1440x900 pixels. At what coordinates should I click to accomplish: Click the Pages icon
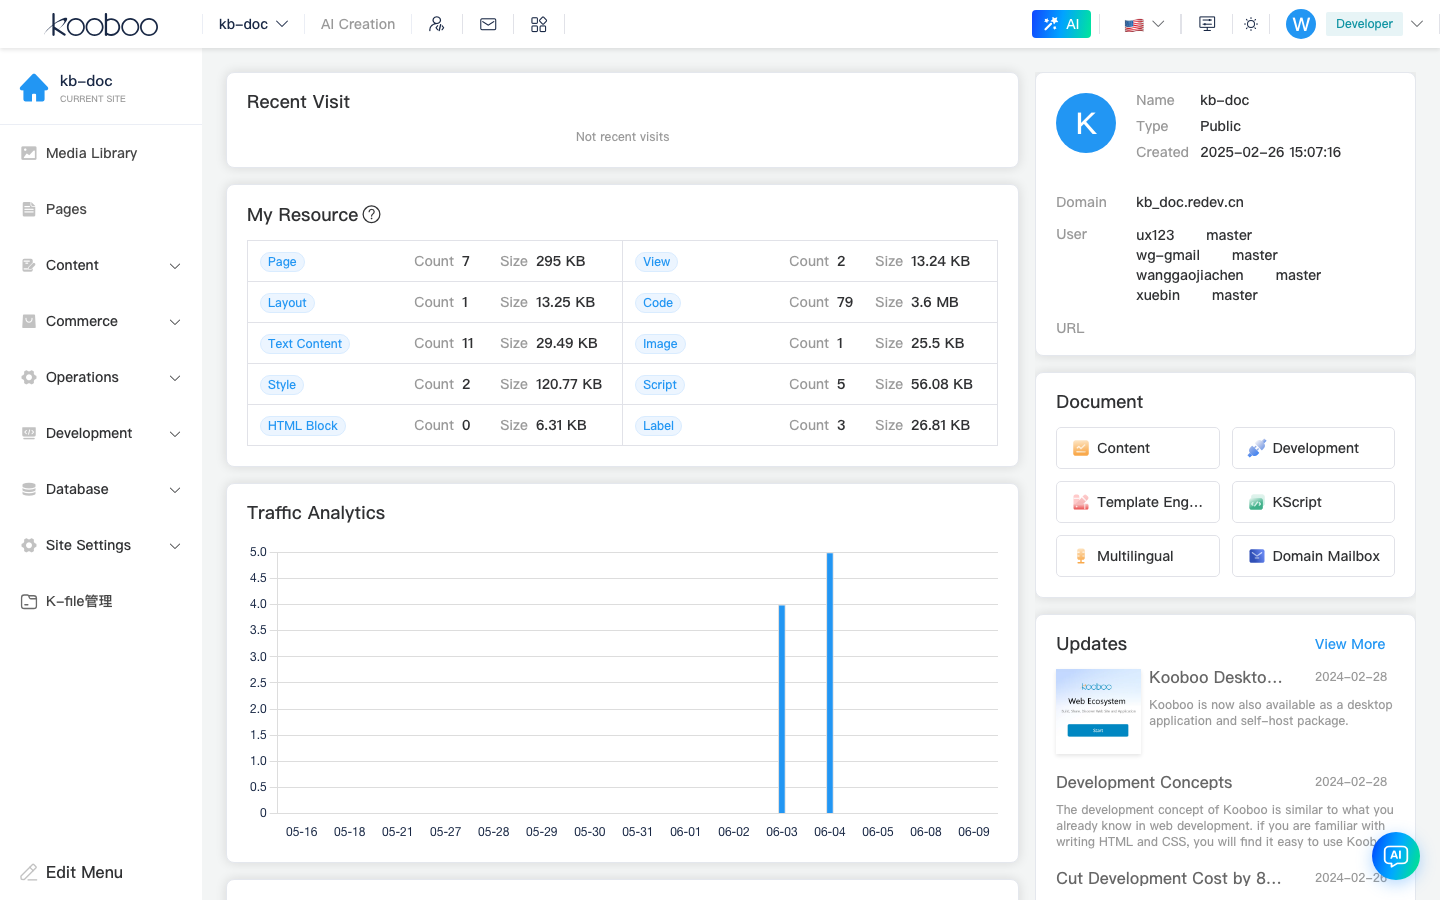(x=29, y=209)
